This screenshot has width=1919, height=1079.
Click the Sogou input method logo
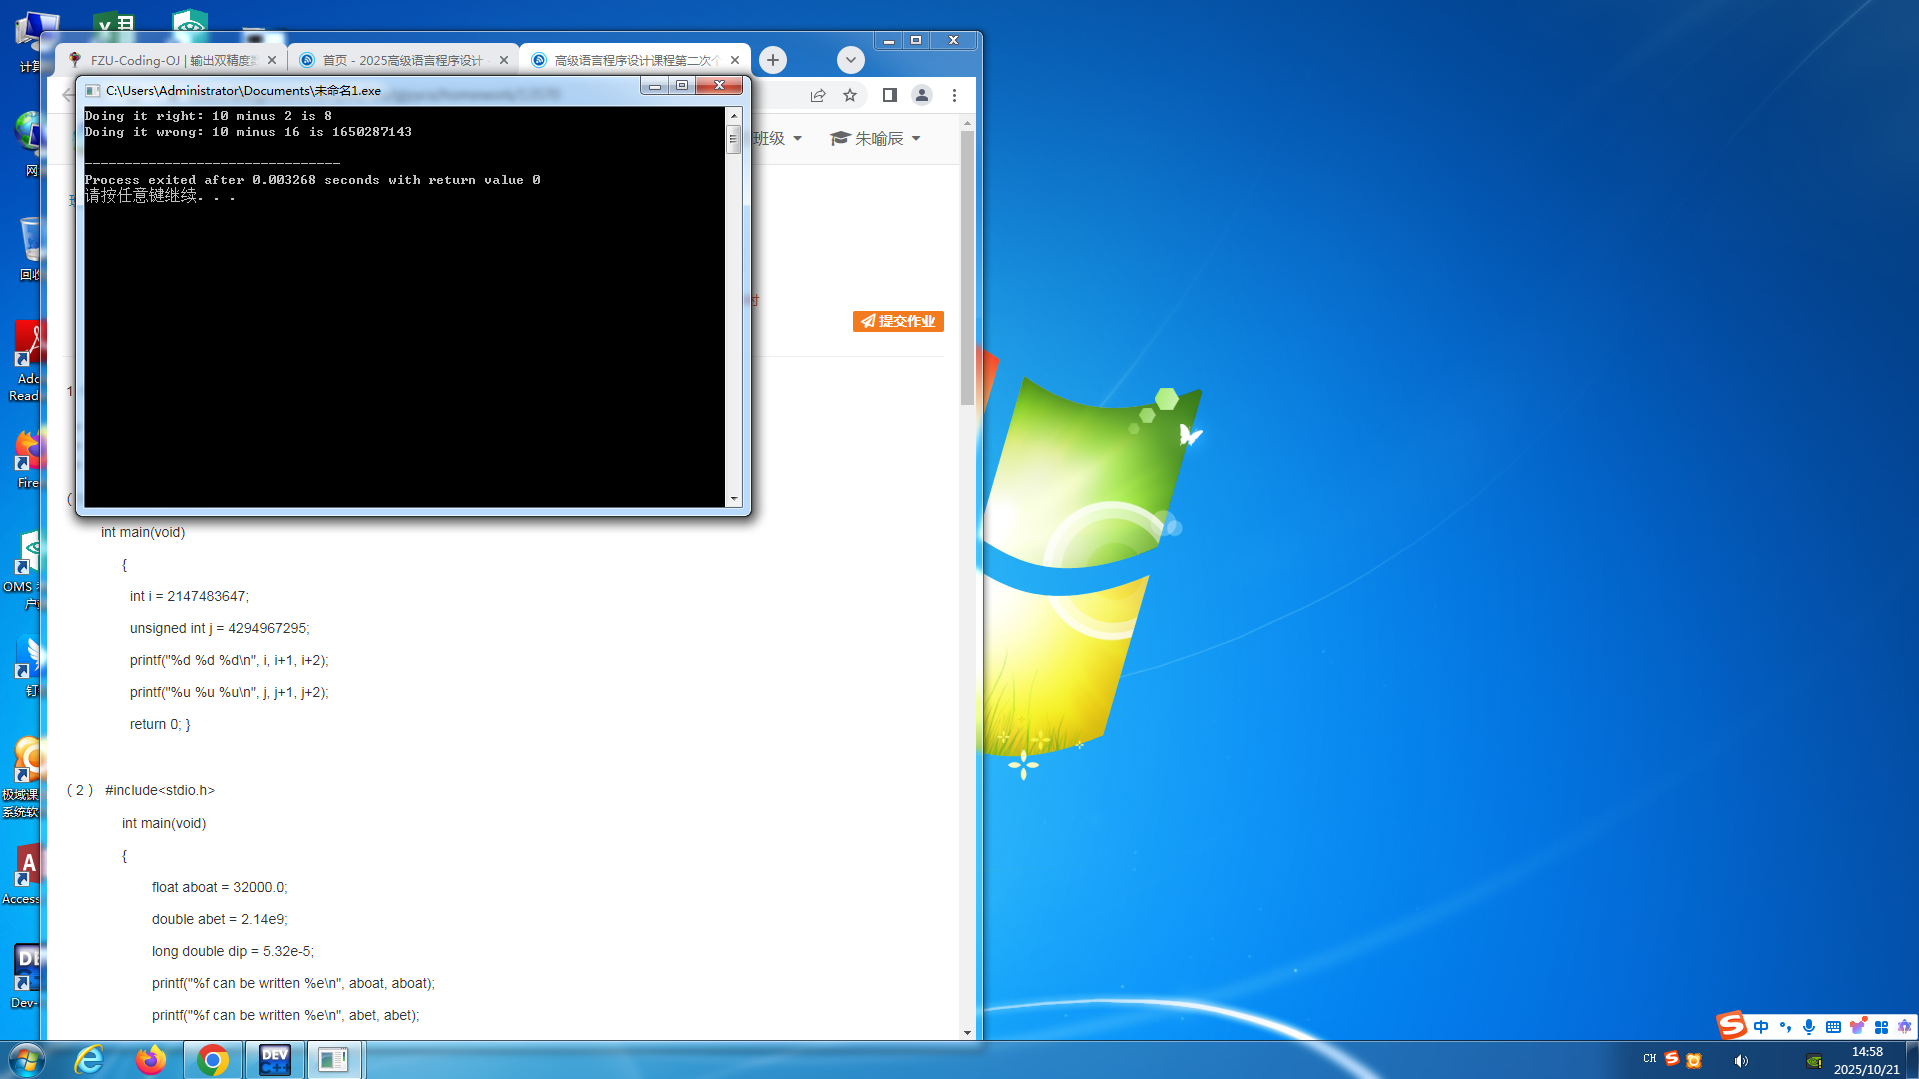click(x=1731, y=1025)
